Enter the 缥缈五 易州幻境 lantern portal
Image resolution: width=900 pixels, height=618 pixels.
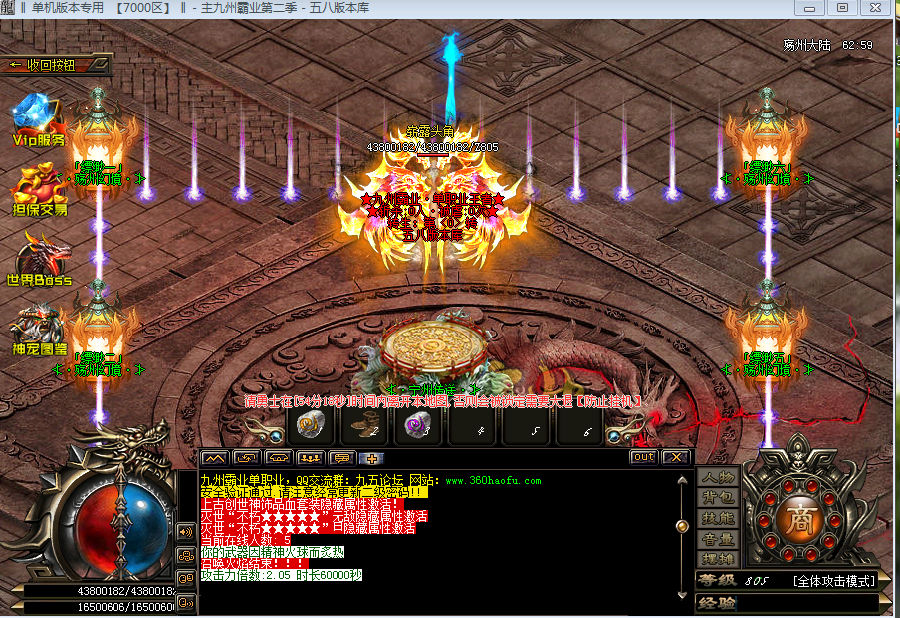tap(767, 336)
